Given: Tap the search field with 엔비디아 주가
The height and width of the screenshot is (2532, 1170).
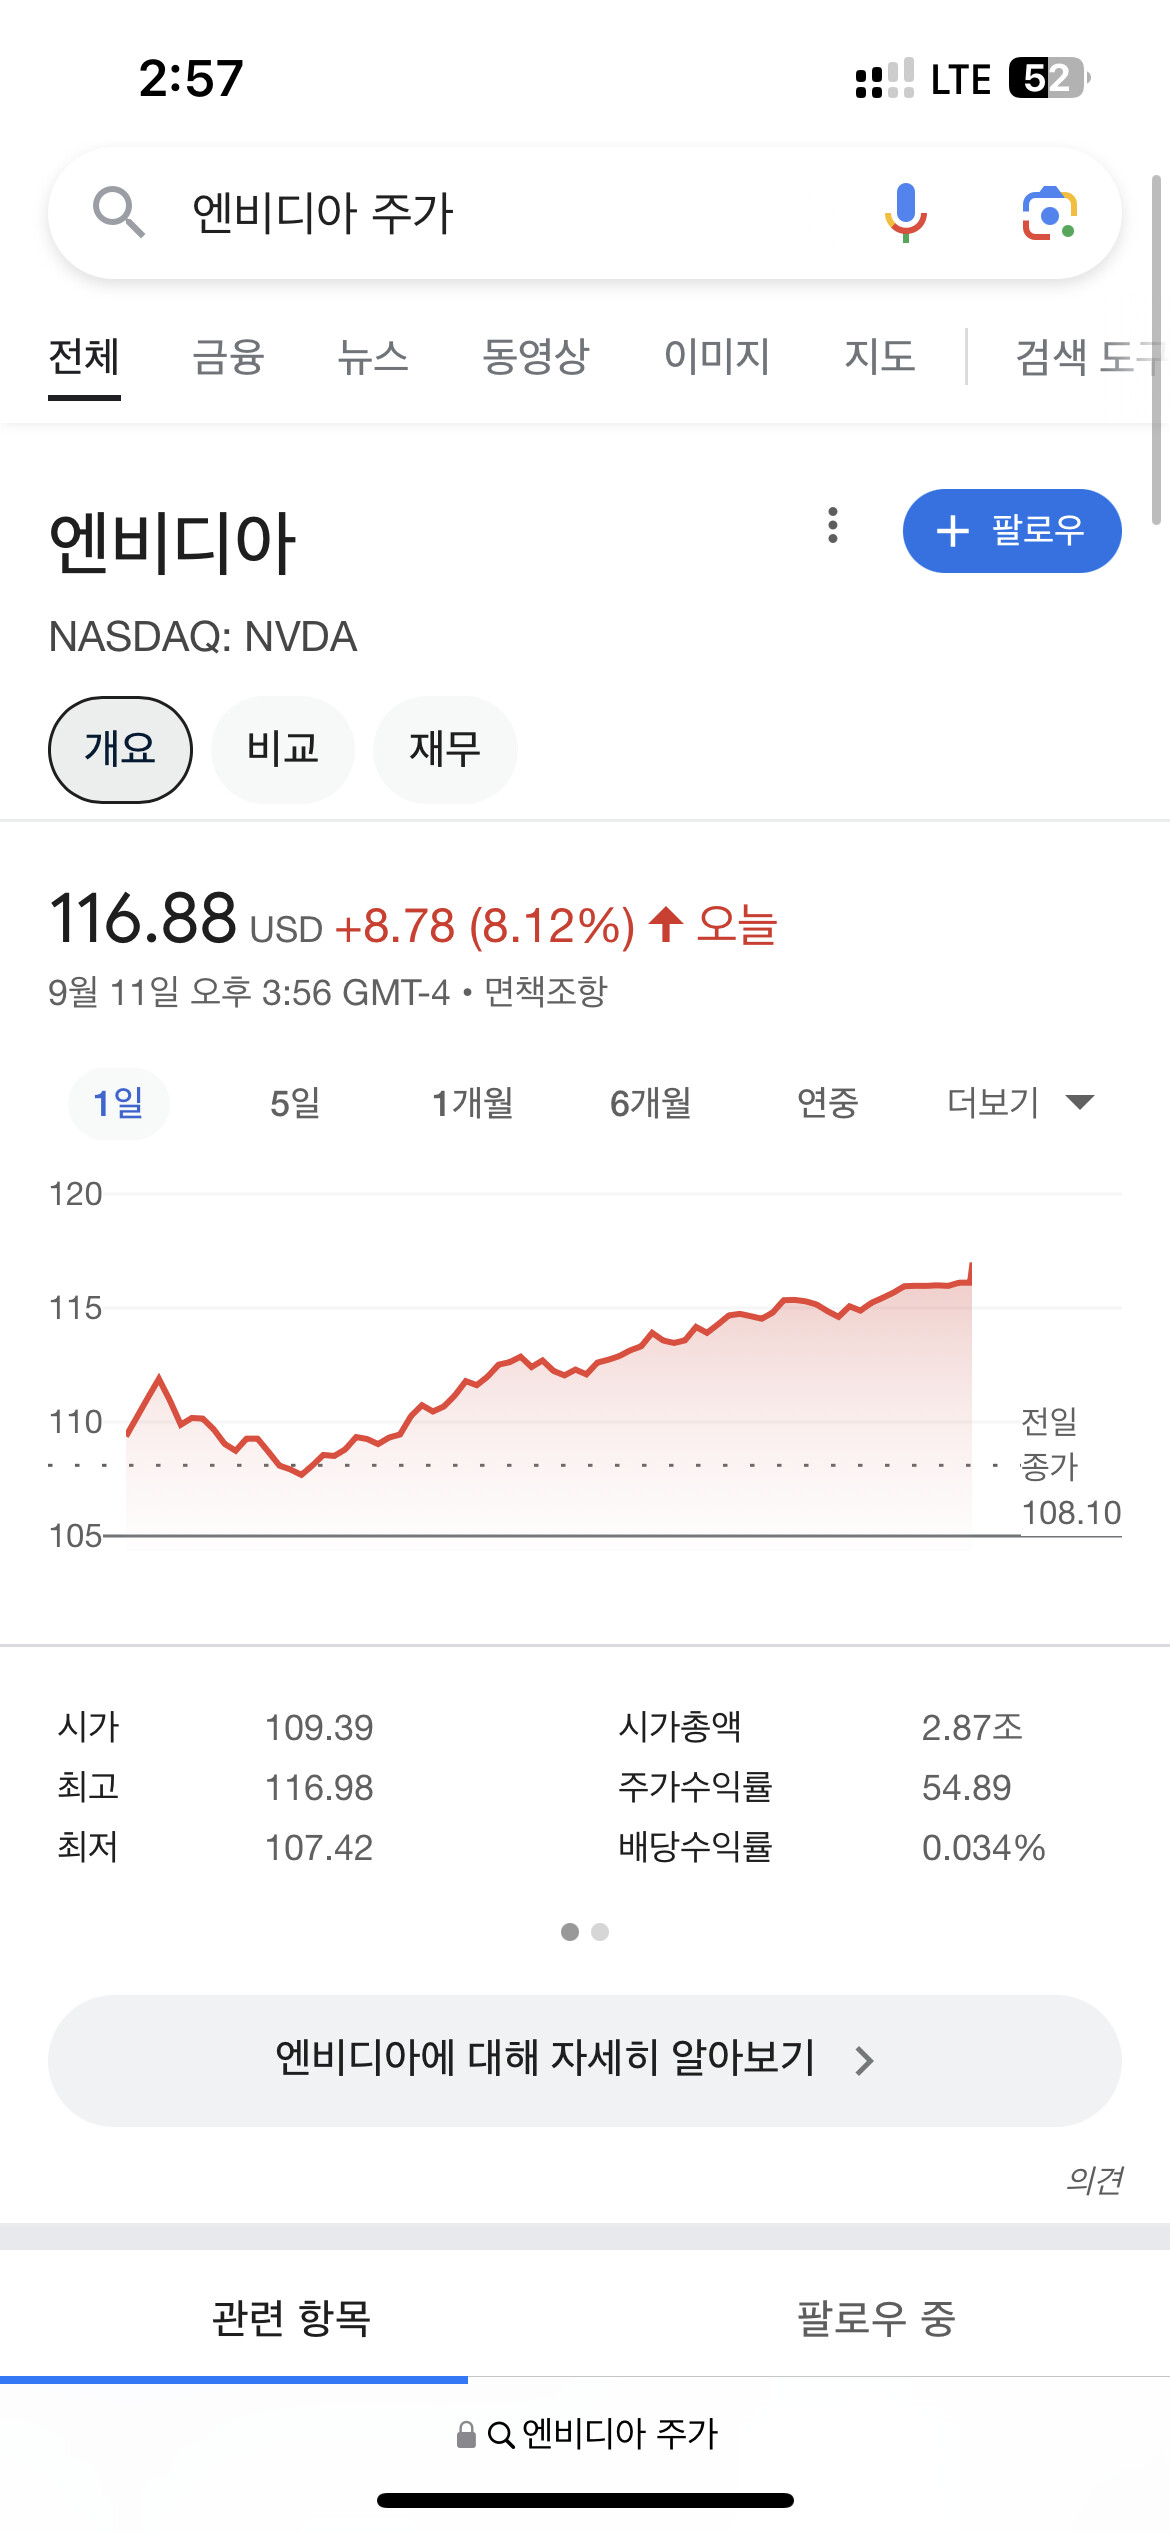Looking at the screenshot, I should (x=500, y=213).
